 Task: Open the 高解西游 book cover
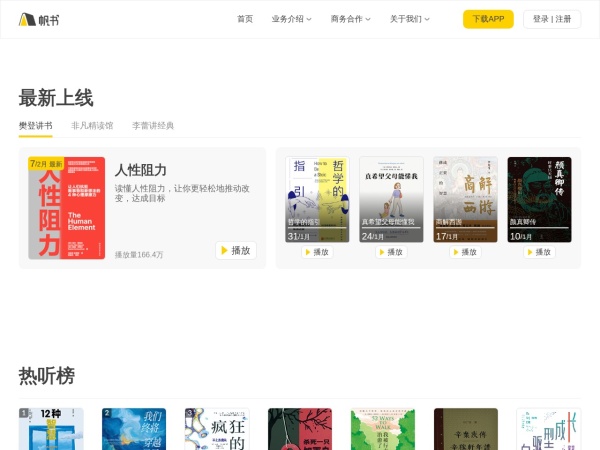[465, 198]
